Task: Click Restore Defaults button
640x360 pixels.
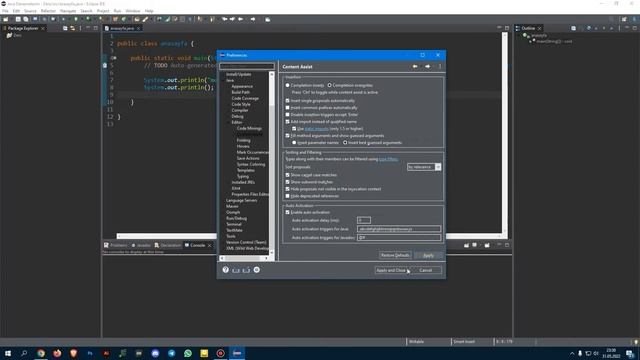Action: point(395,255)
